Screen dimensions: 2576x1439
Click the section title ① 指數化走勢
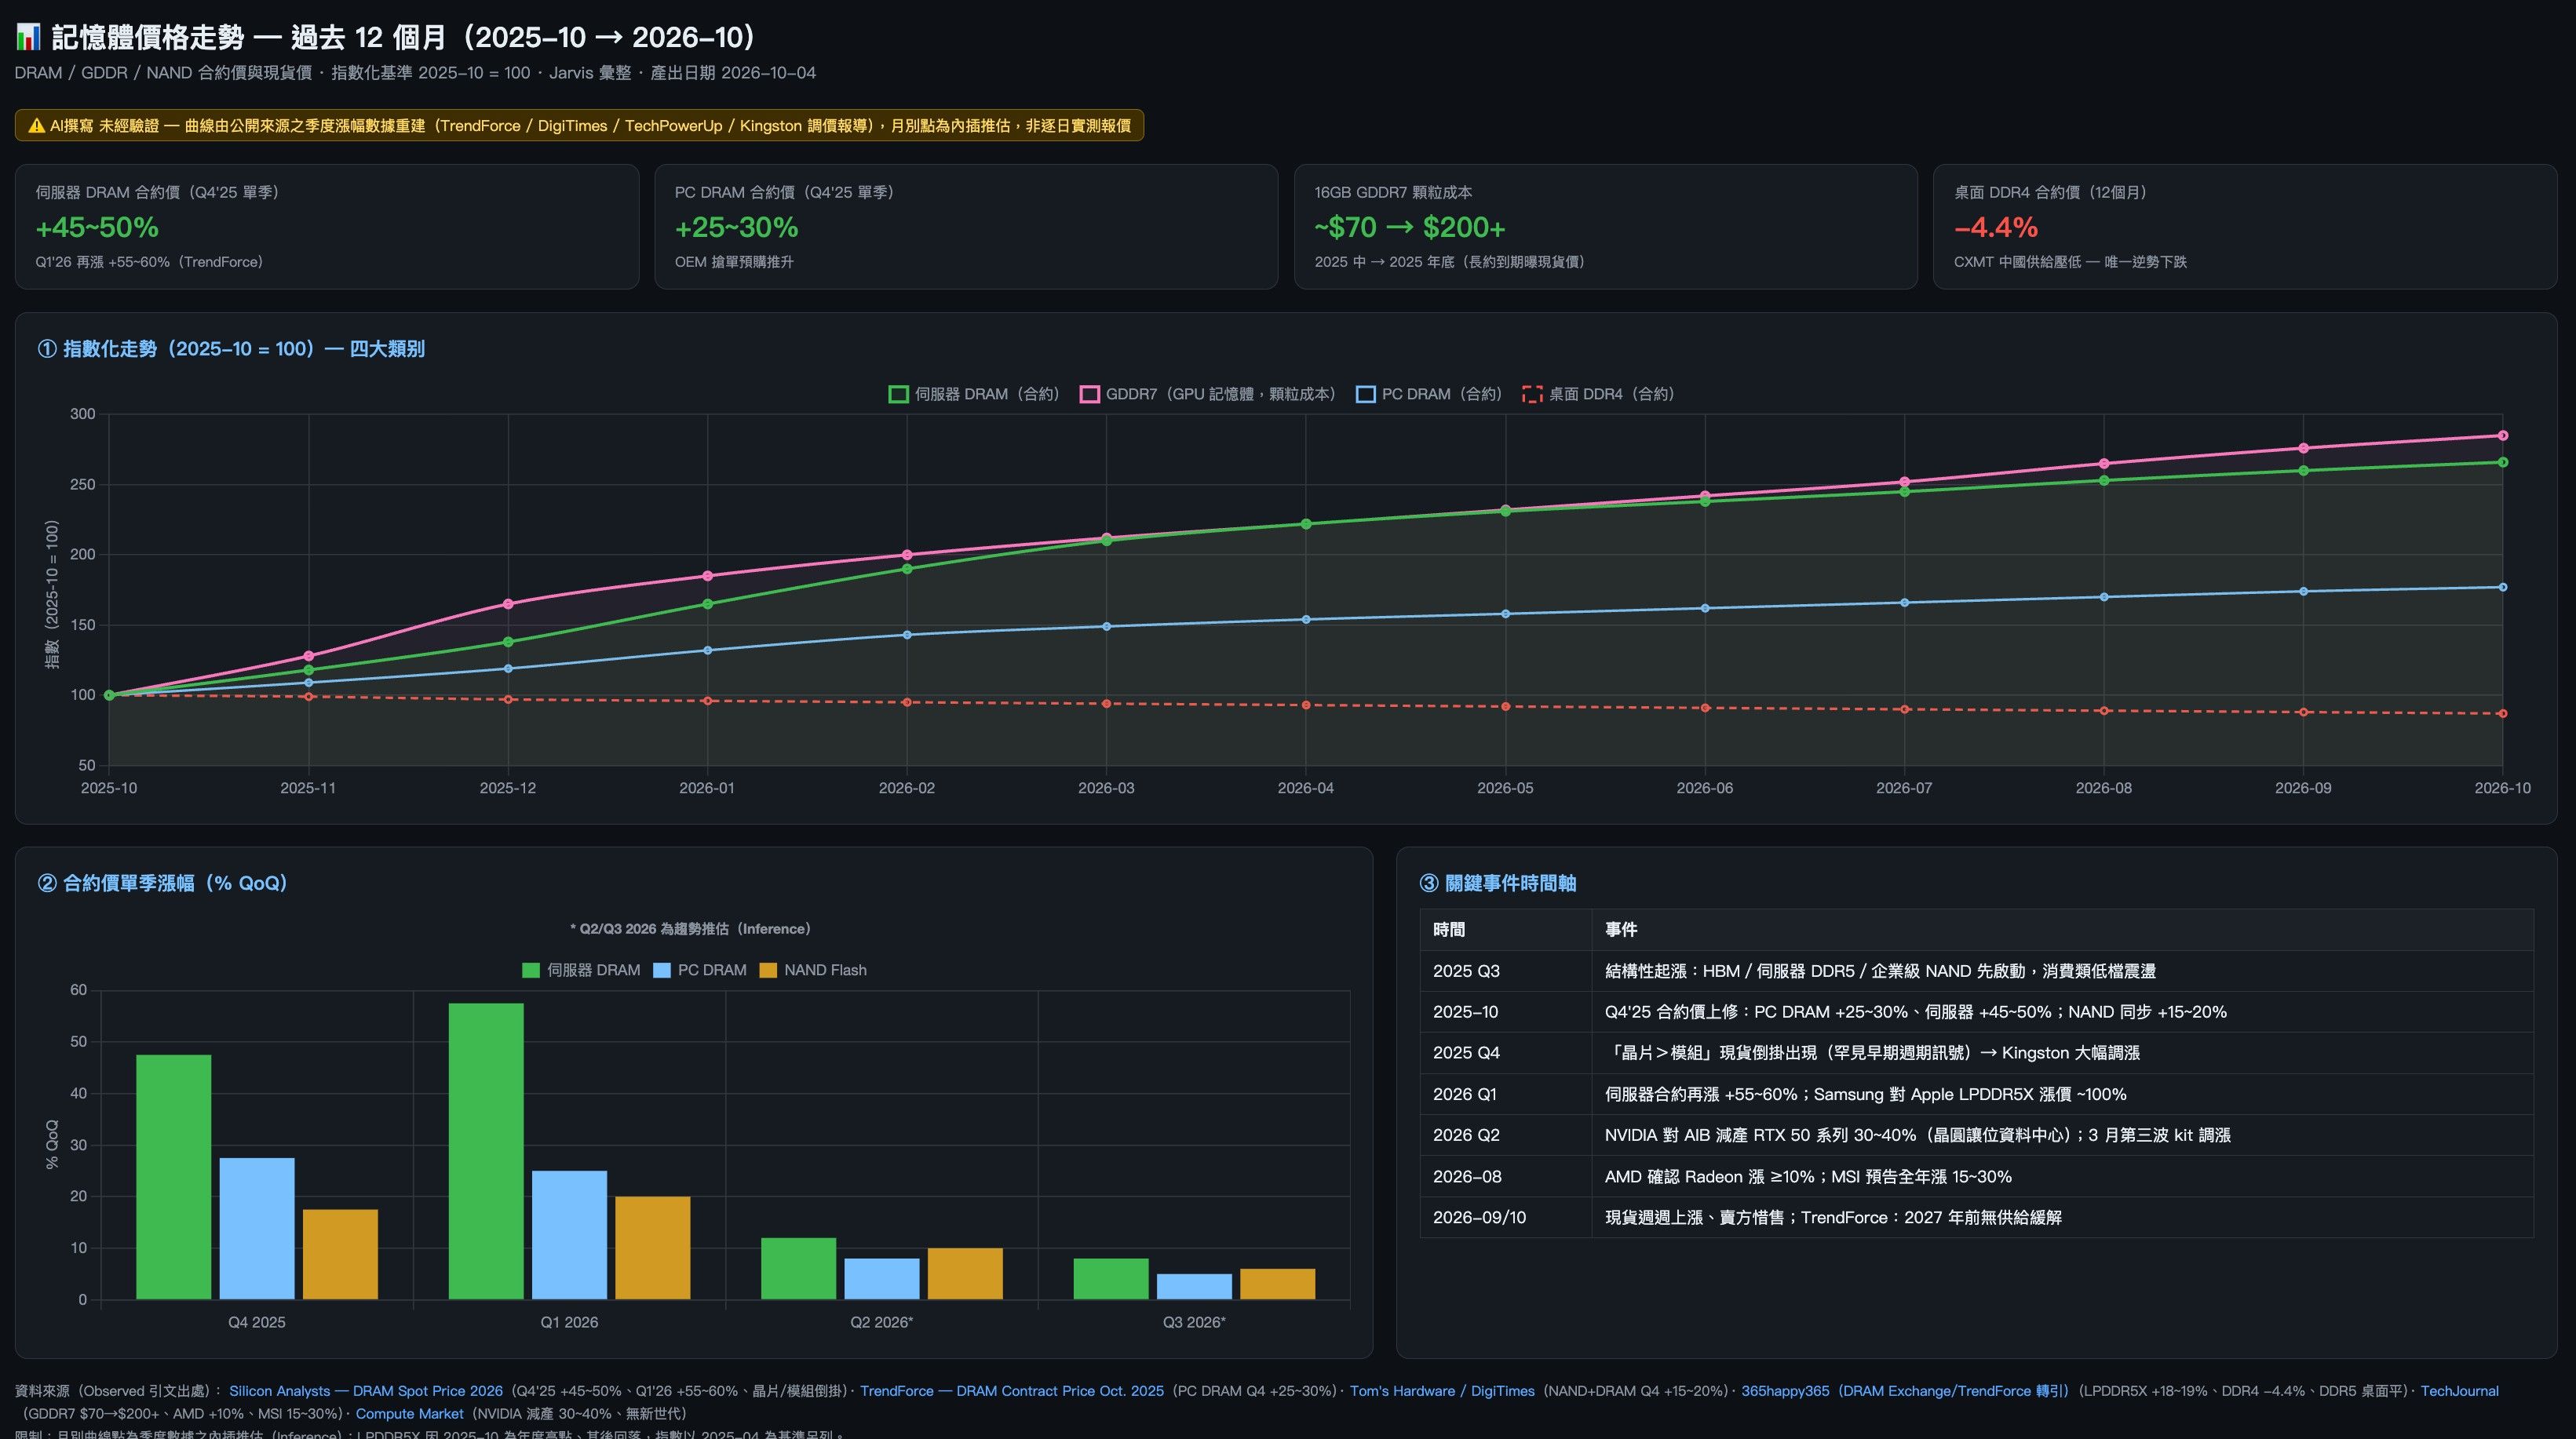[x=231, y=349]
